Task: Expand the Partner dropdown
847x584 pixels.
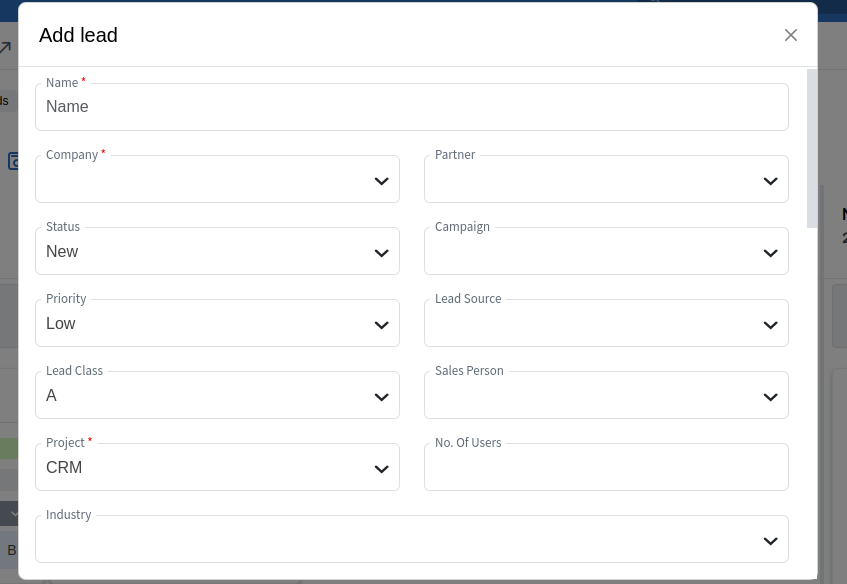Action: click(606, 180)
